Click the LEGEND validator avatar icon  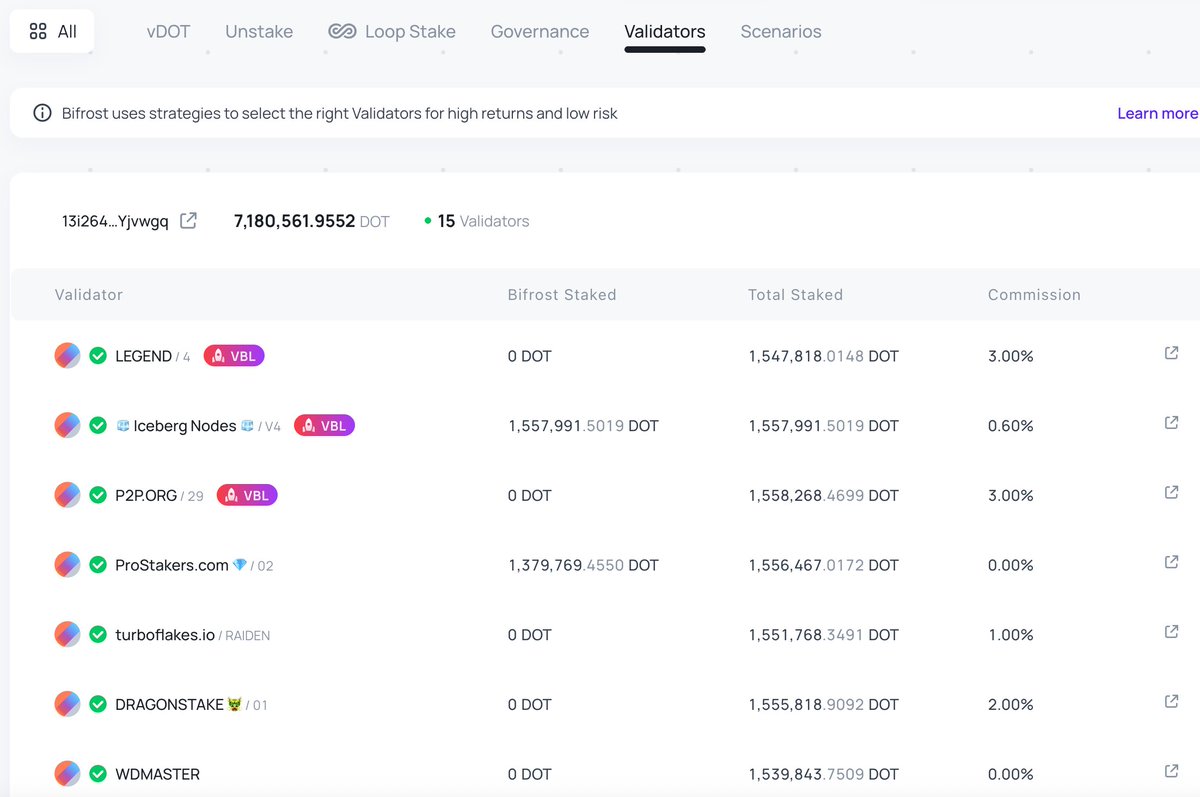click(67, 356)
